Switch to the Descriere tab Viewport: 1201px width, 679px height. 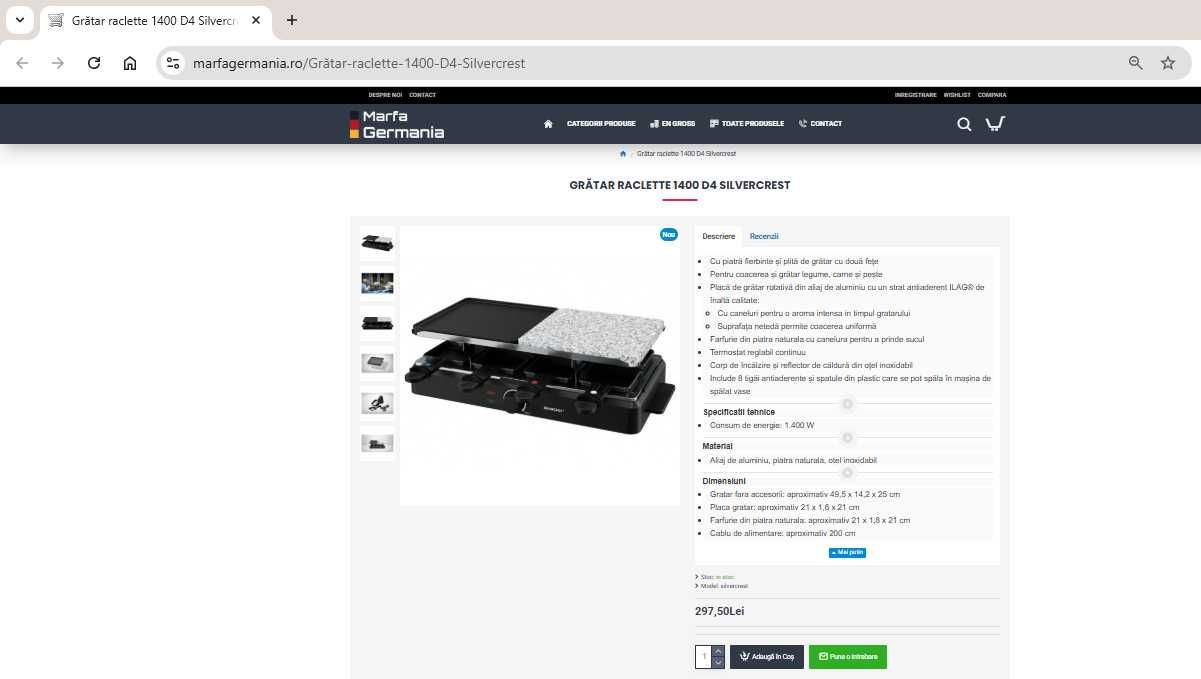point(718,236)
